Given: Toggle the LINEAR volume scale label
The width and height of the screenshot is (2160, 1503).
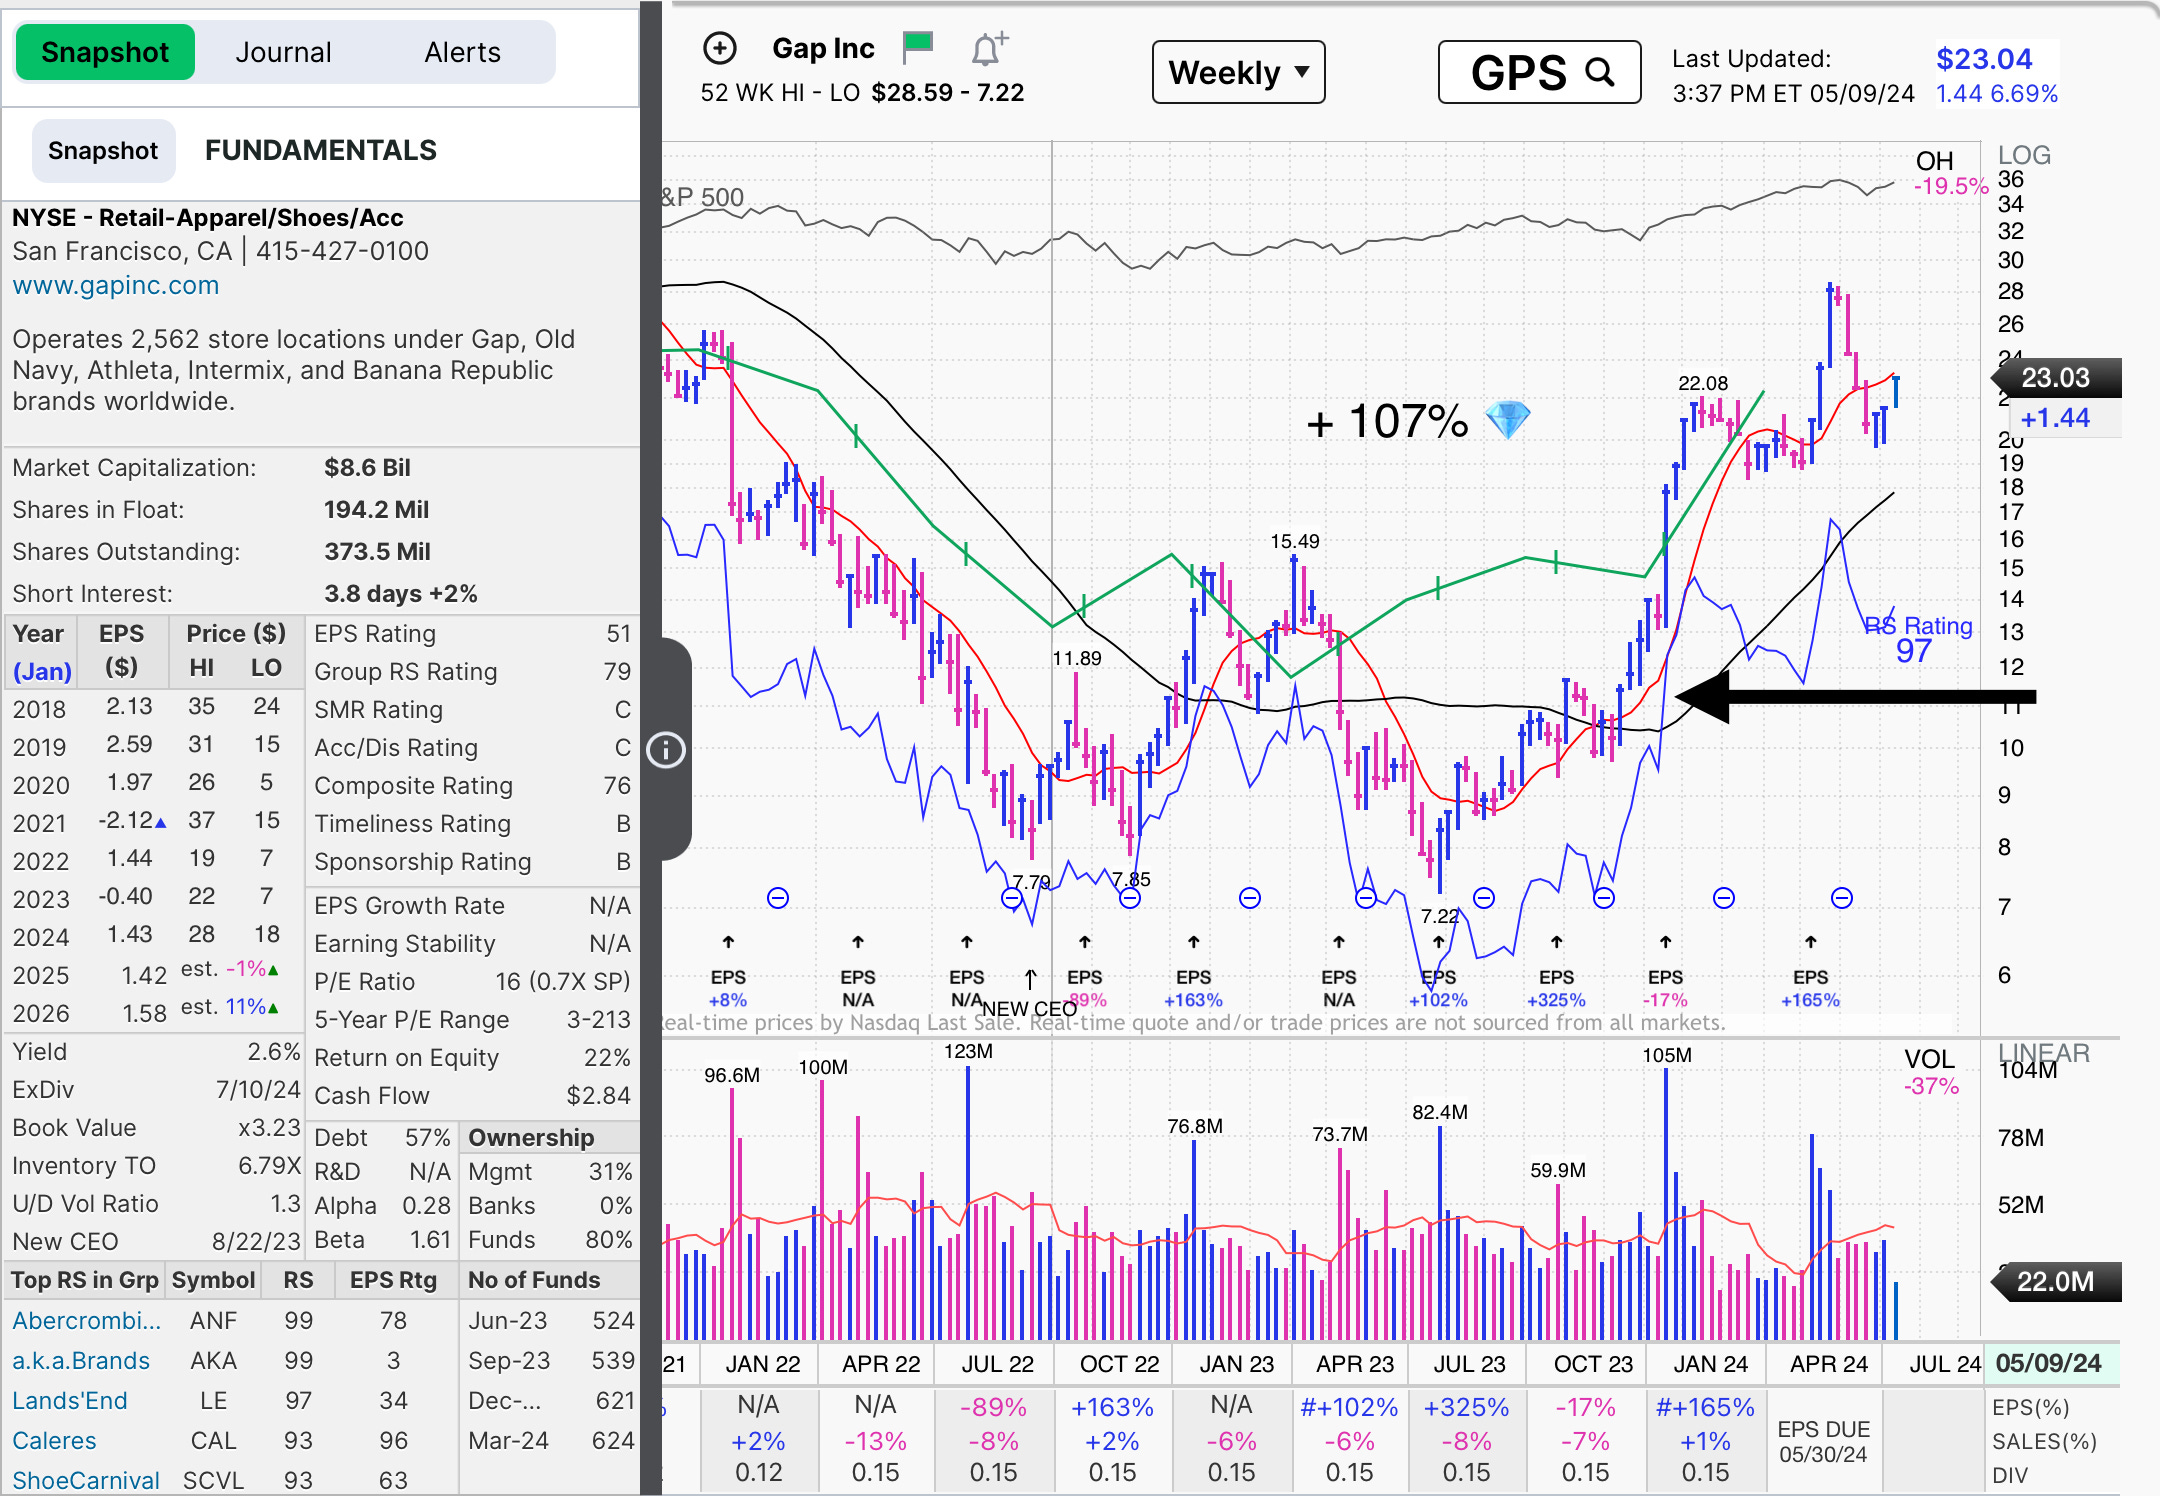Looking at the screenshot, I should click(2044, 1052).
